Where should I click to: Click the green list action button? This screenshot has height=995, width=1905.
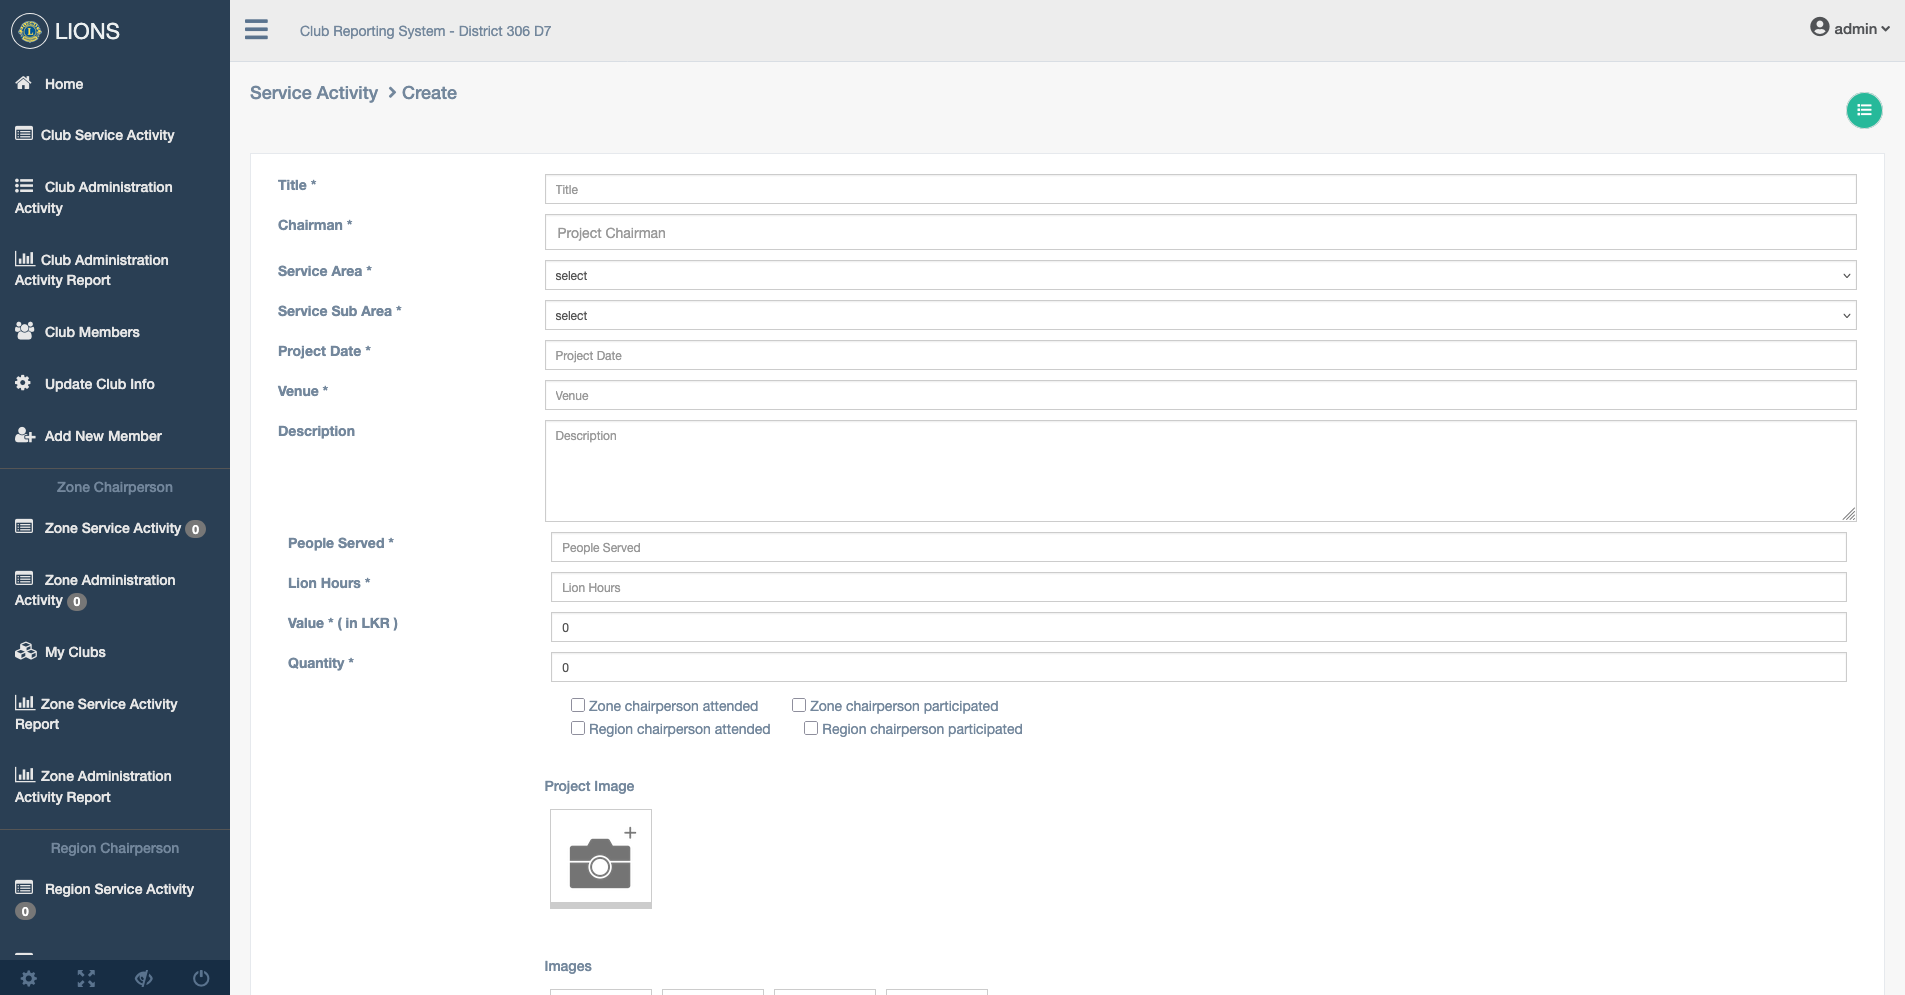pyautogui.click(x=1862, y=110)
